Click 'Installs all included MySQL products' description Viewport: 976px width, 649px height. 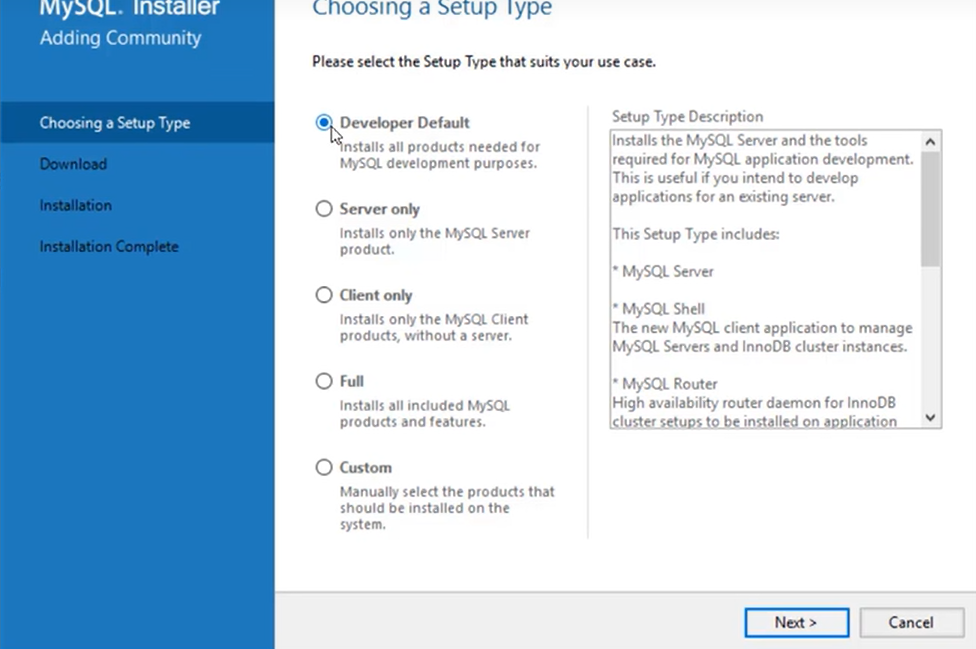coord(425,414)
